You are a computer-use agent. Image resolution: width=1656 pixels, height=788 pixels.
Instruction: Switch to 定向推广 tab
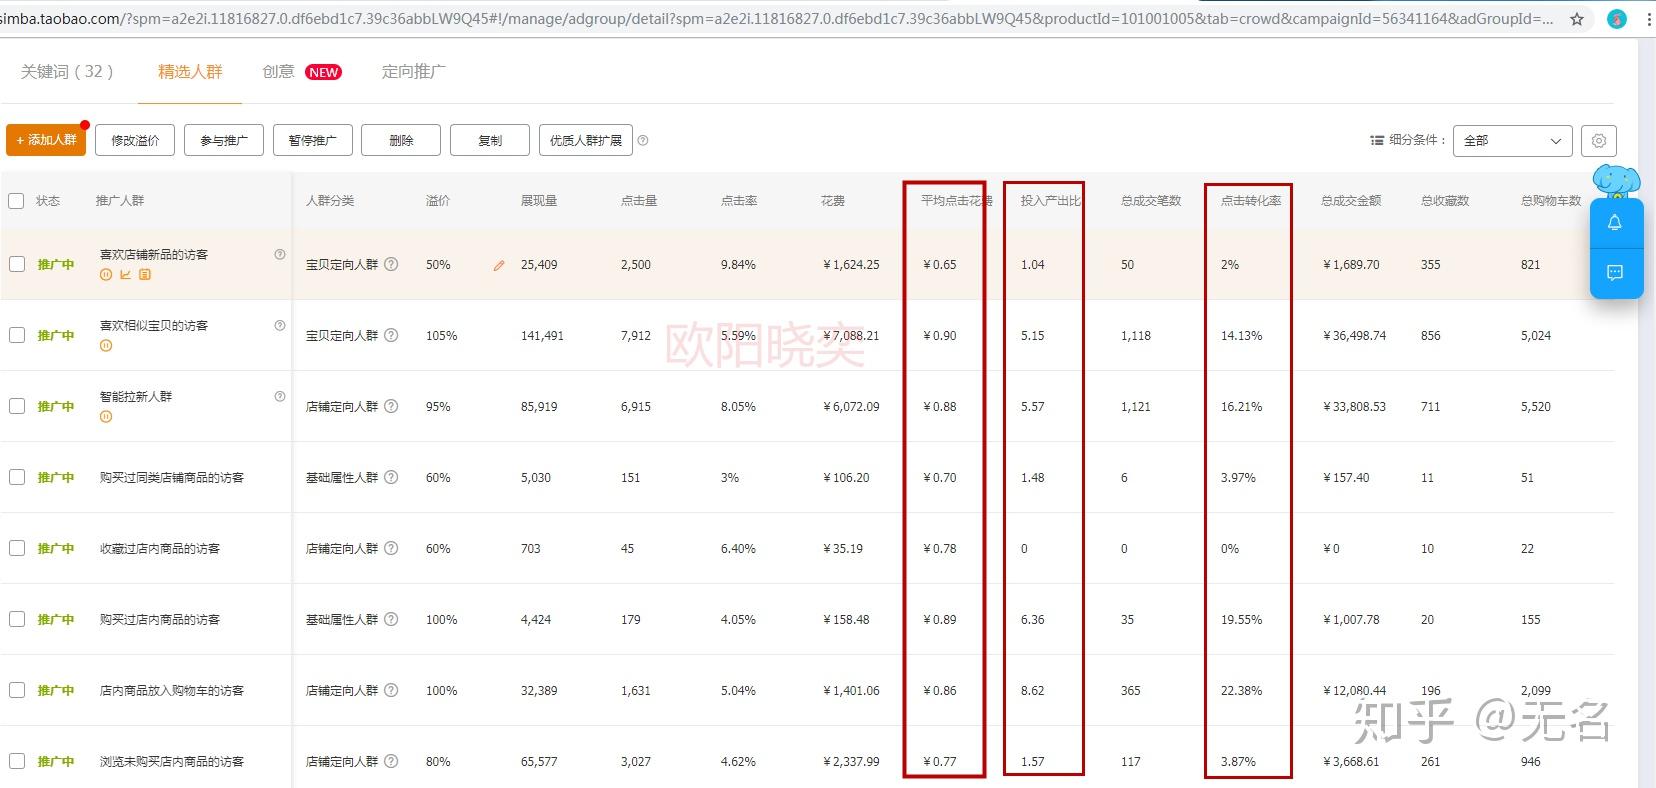[414, 71]
